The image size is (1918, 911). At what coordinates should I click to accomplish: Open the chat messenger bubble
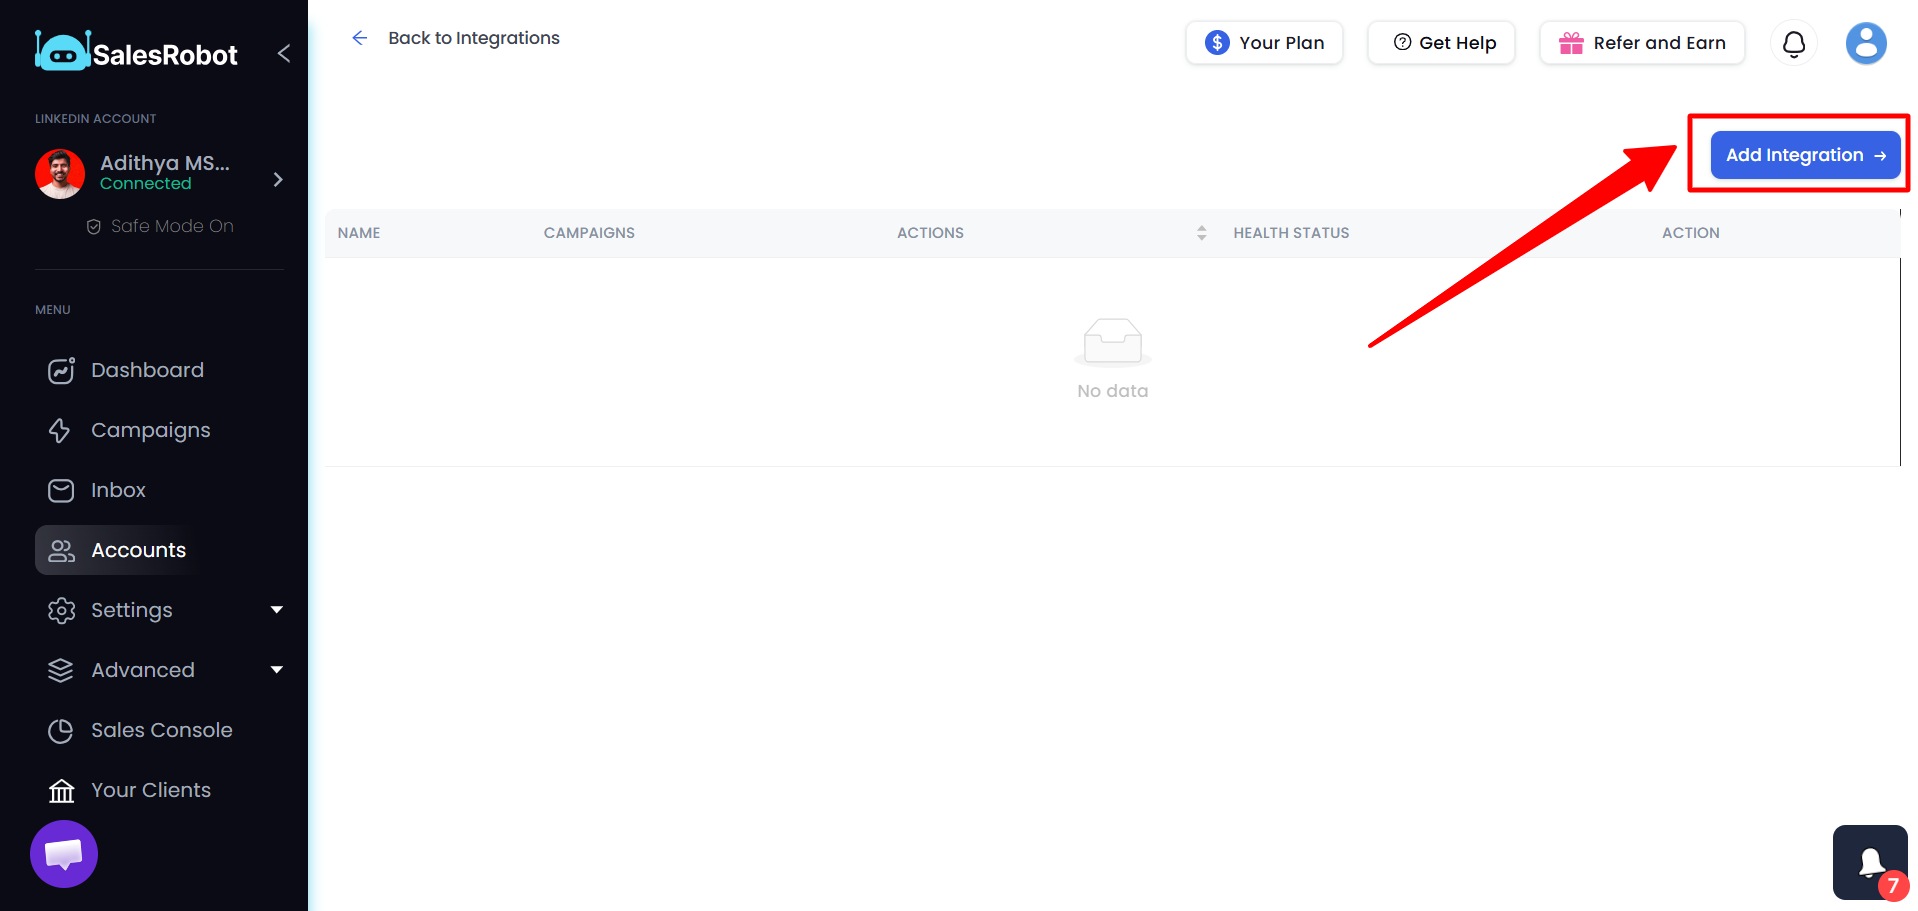63,853
